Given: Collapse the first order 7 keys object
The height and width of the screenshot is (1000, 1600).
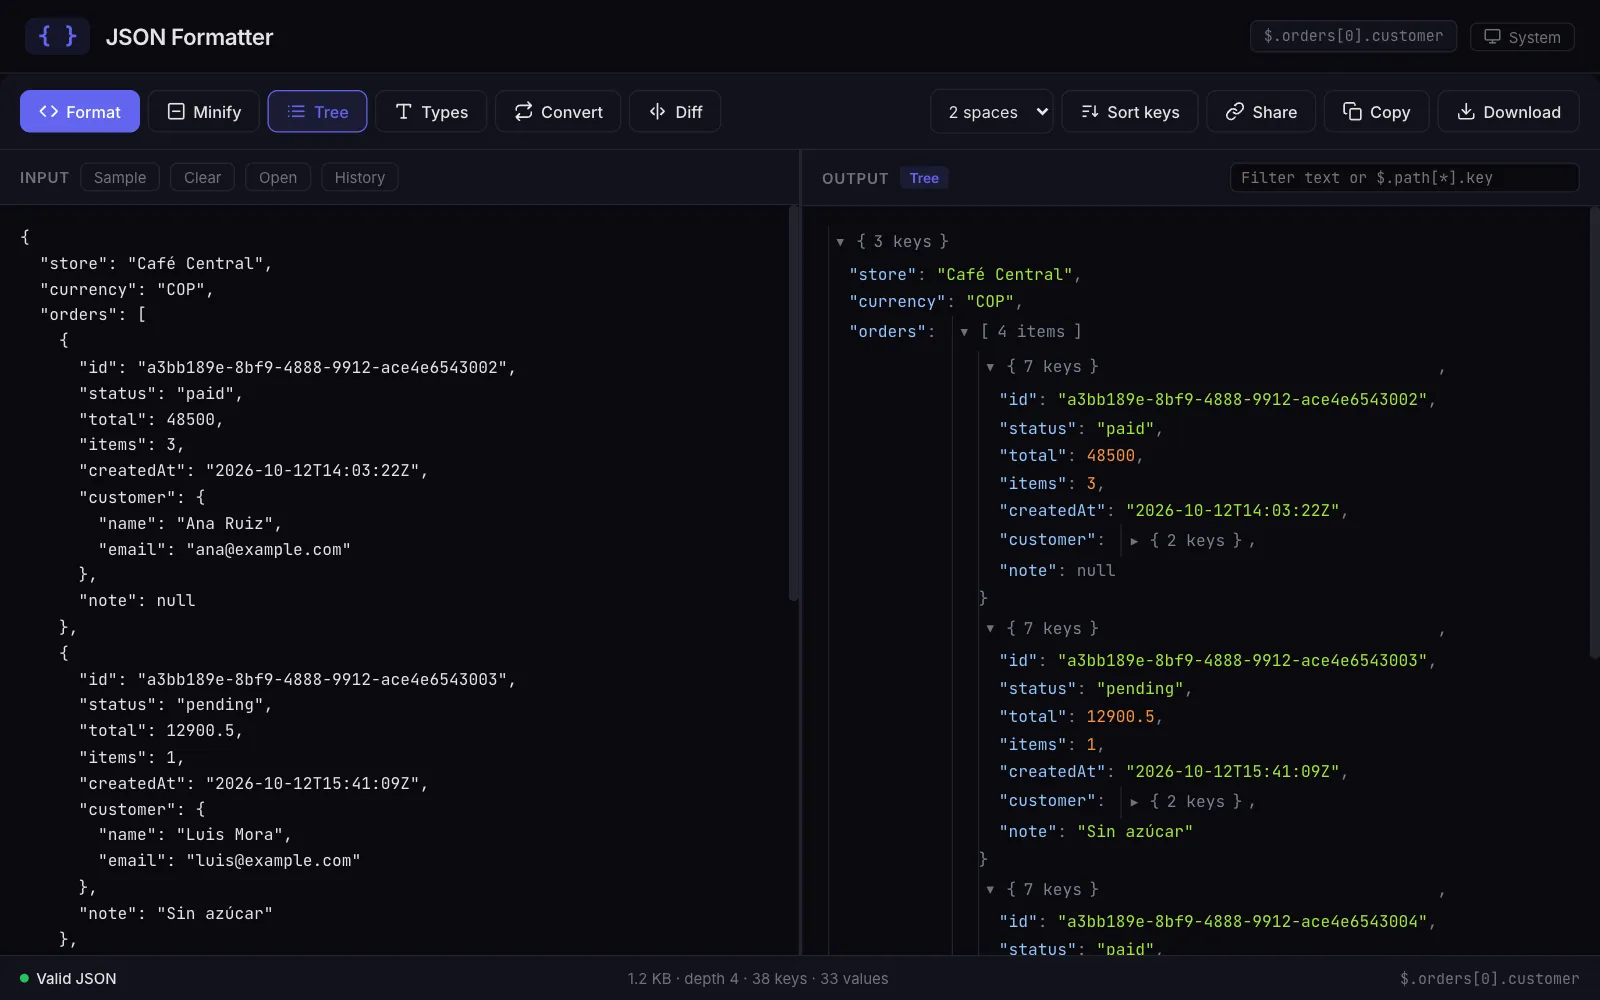Looking at the screenshot, I should pos(990,367).
